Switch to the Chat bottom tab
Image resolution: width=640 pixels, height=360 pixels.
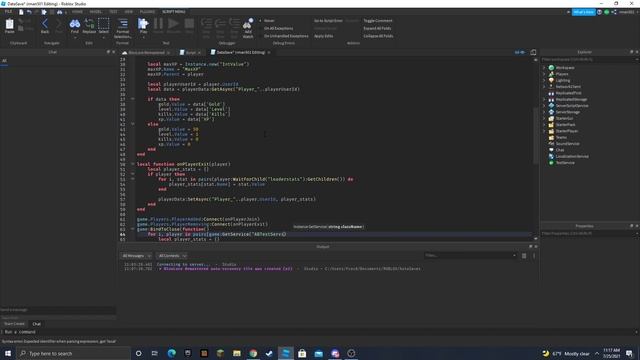(x=36, y=324)
